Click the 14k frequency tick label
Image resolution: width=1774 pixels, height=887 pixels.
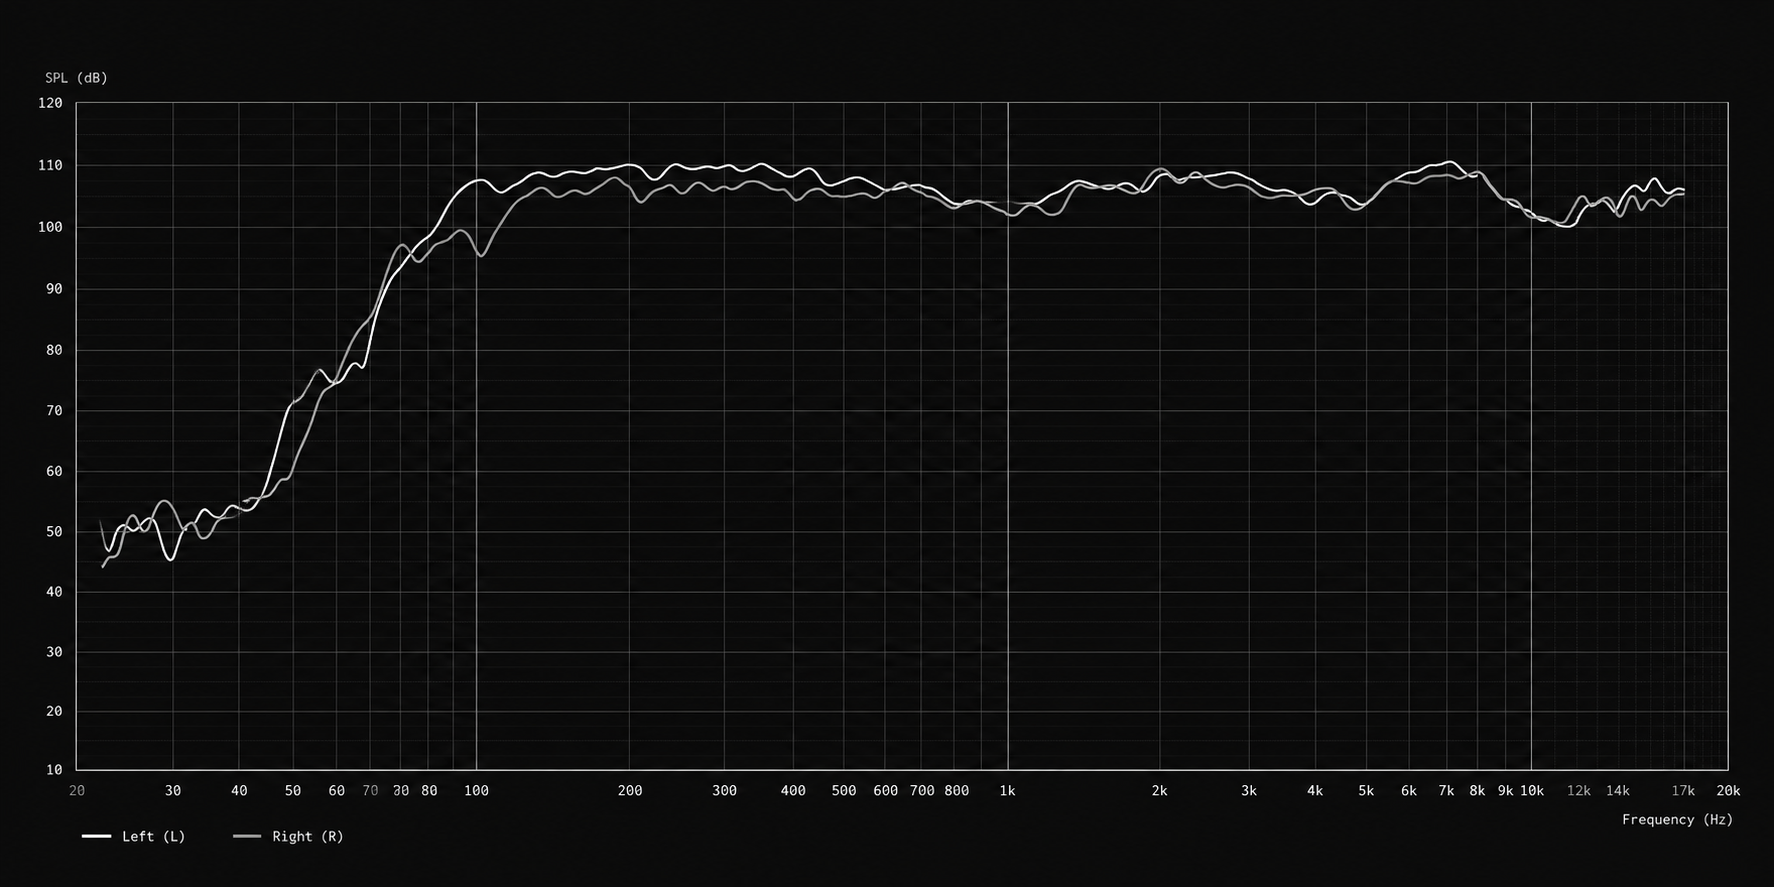pos(1618,791)
